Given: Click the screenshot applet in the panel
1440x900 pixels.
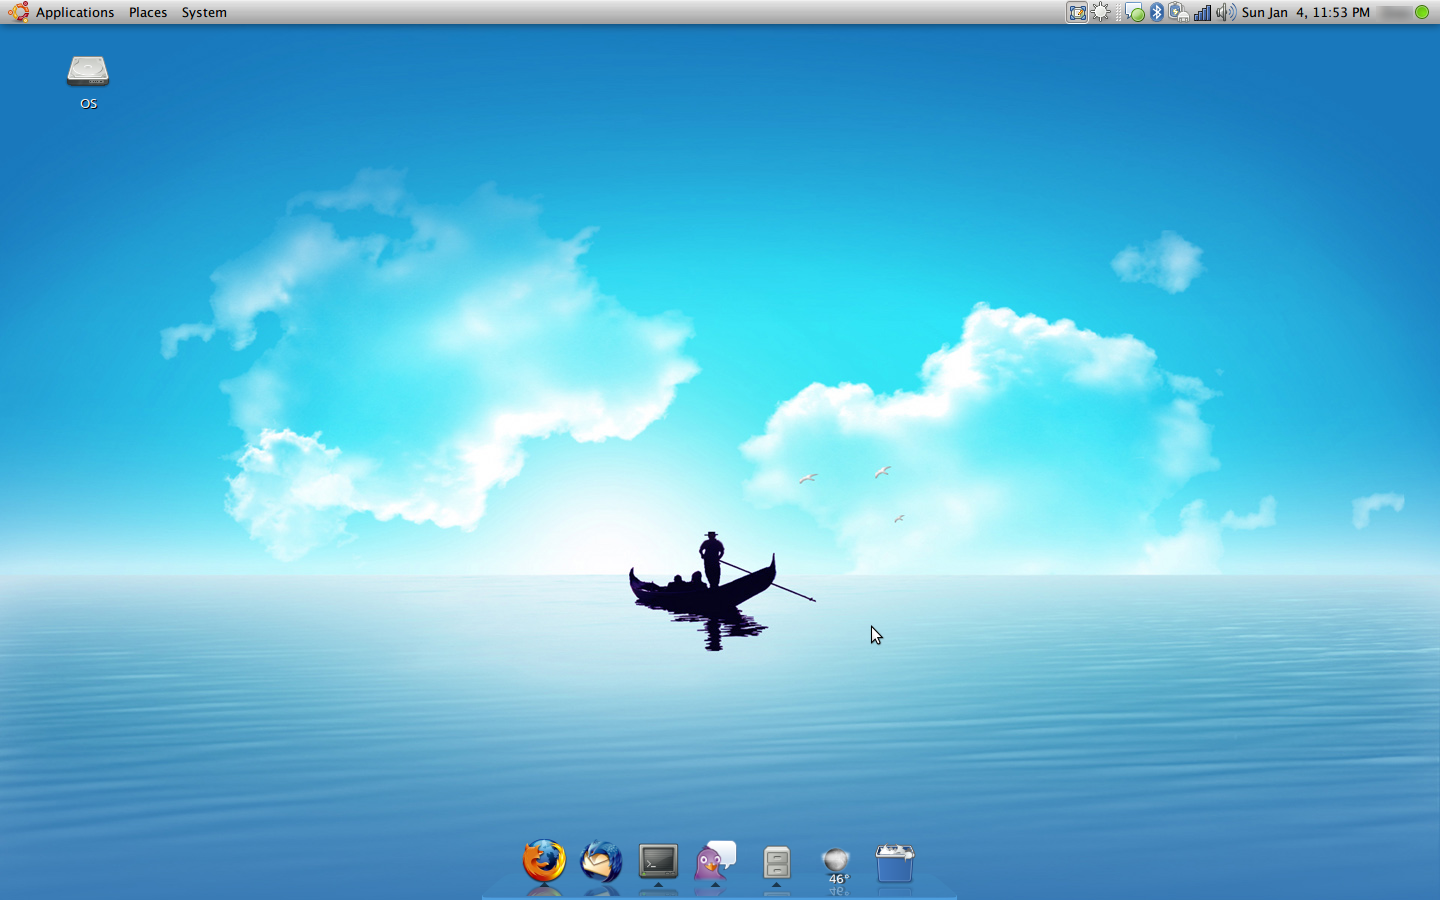Looking at the screenshot, I should coord(1077,12).
